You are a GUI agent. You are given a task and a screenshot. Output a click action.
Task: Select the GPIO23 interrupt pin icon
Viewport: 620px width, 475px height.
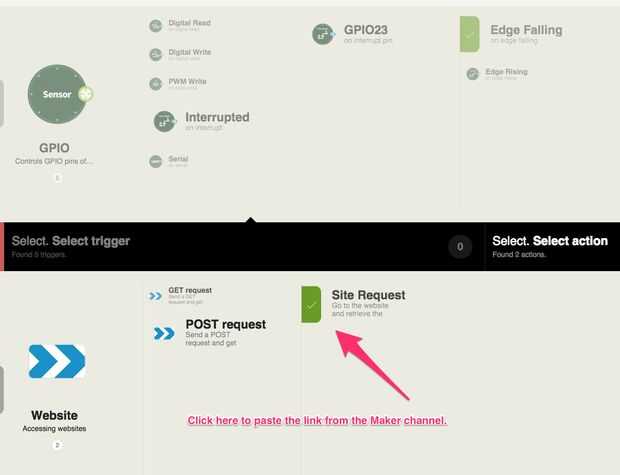(x=323, y=34)
